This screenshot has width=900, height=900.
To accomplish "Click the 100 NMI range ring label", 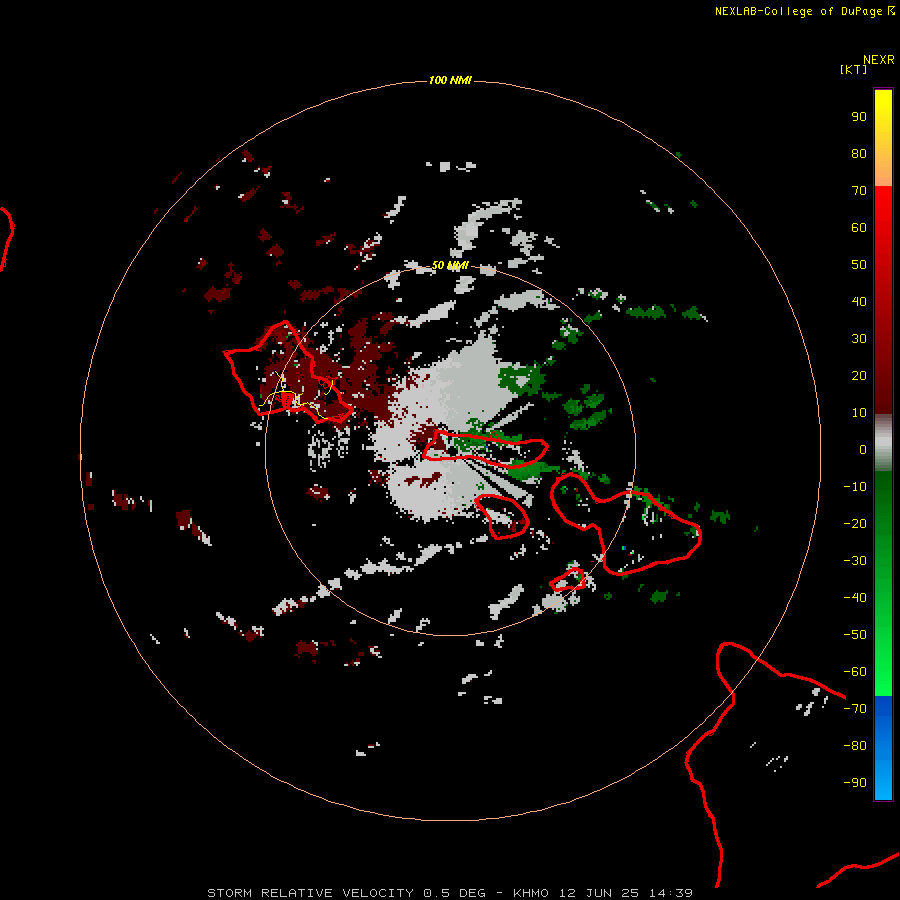I will (450, 80).
